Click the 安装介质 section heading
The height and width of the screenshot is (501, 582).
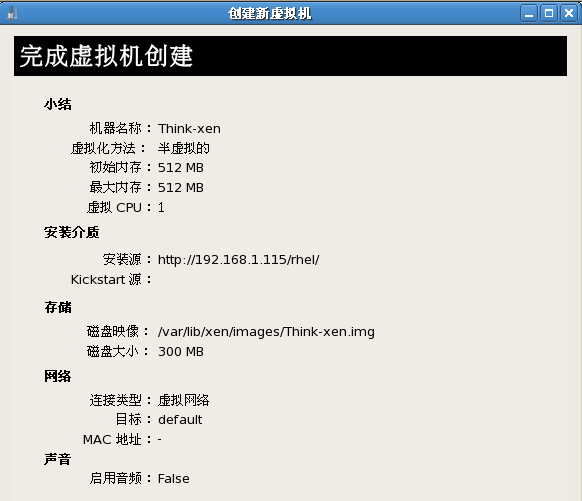click(72, 232)
